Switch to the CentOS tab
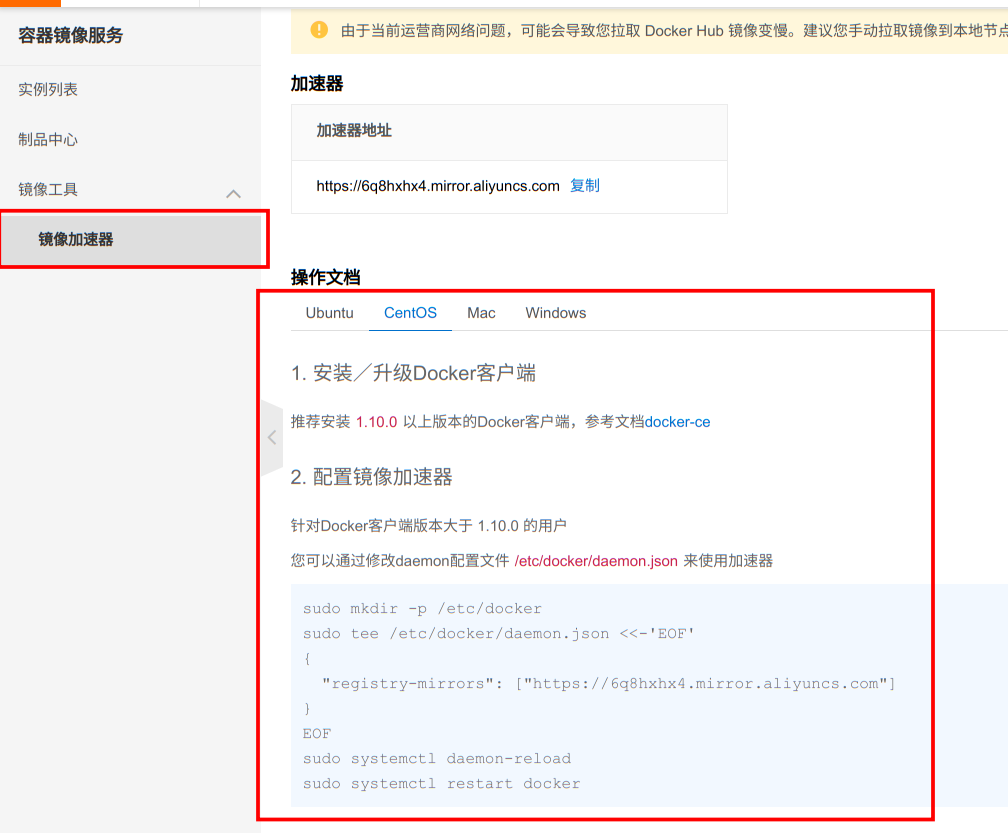The width and height of the screenshot is (1008, 833). 410,313
